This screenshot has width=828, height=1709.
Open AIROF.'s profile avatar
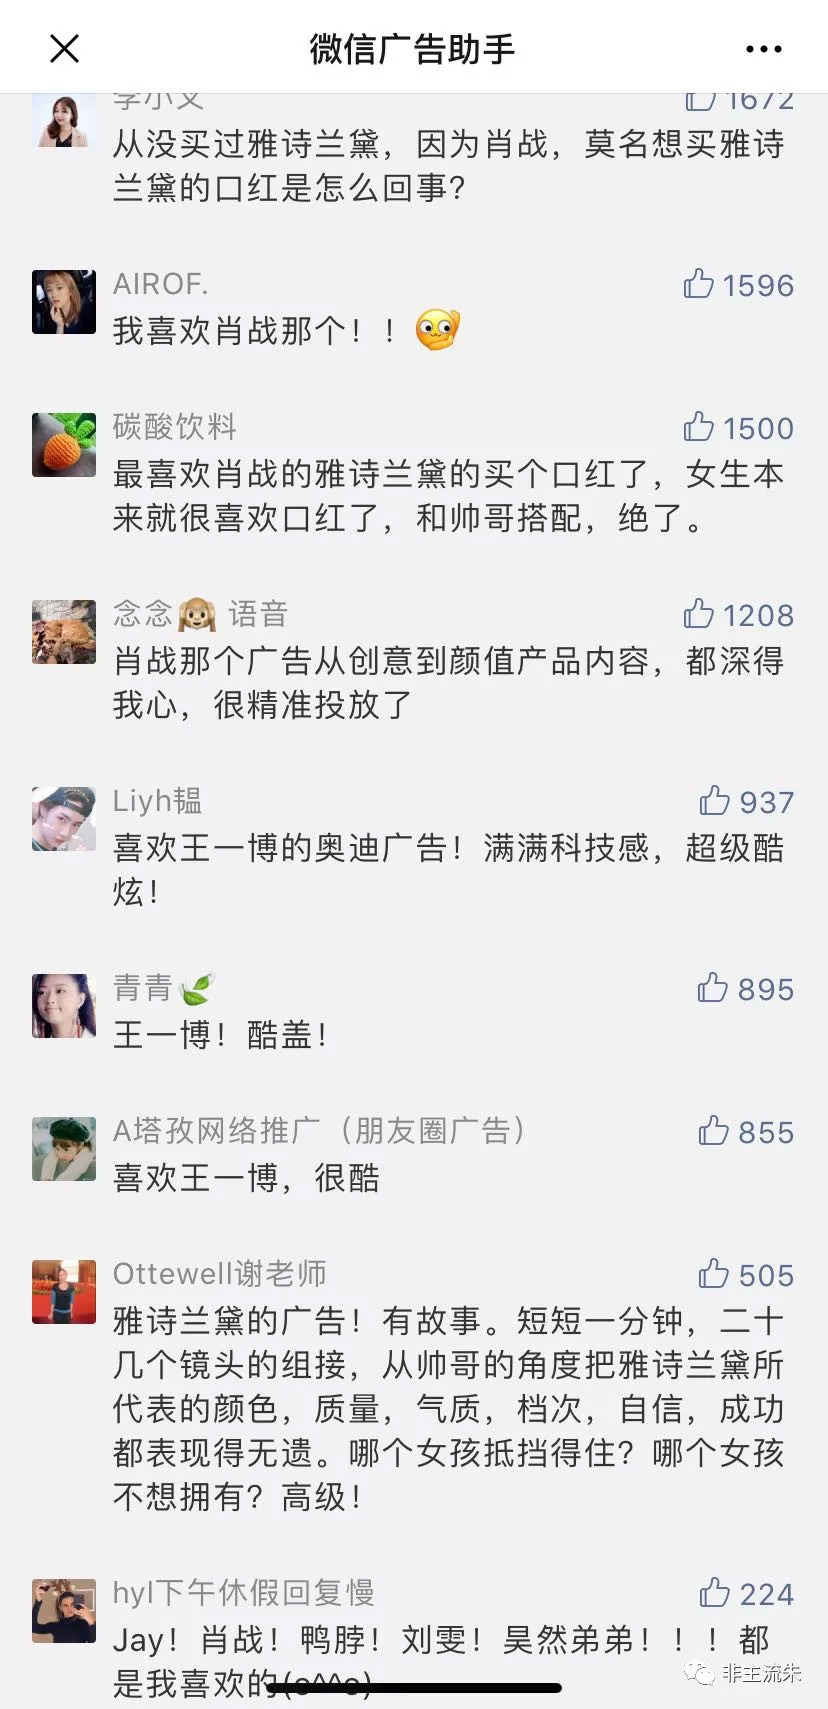(x=64, y=301)
